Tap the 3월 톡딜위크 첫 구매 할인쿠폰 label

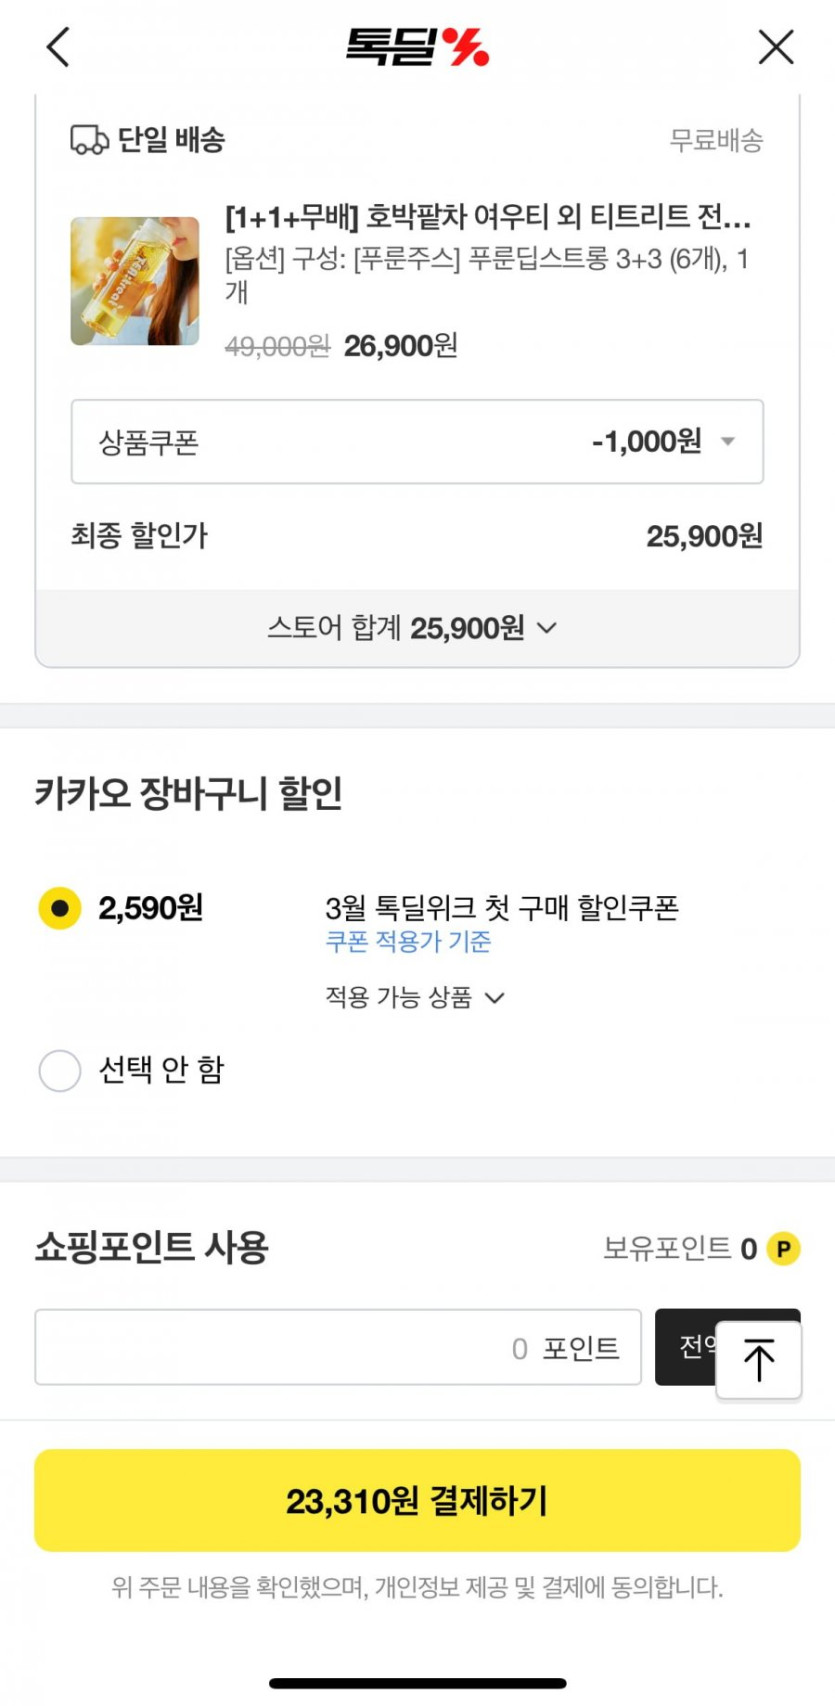pos(502,908)
